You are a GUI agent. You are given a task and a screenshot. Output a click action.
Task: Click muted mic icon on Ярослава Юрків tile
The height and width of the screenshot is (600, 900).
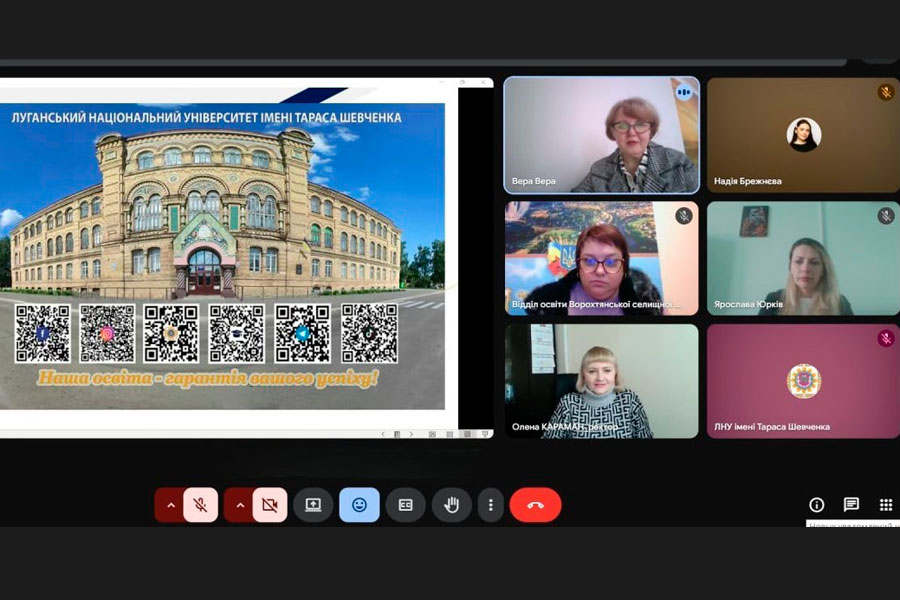(x=886, y=216)
